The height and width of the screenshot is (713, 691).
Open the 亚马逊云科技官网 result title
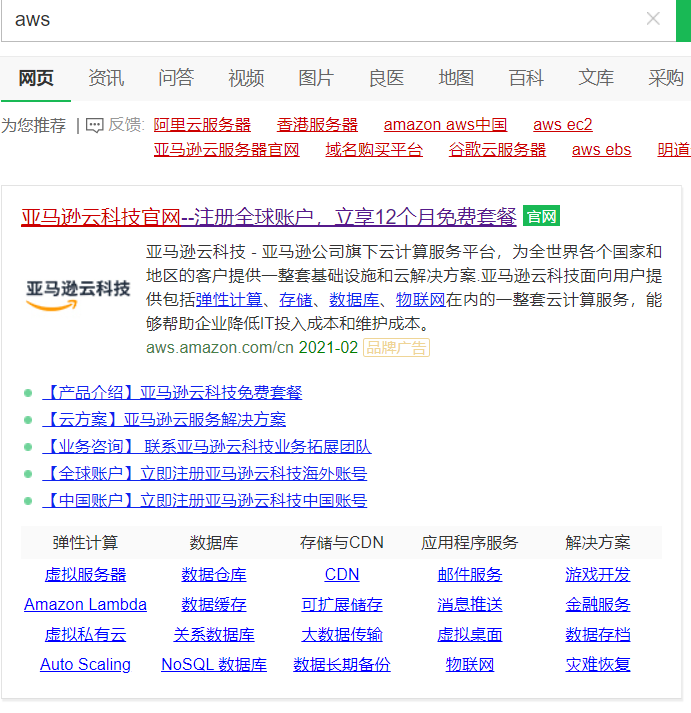click(x=269, y=217)
